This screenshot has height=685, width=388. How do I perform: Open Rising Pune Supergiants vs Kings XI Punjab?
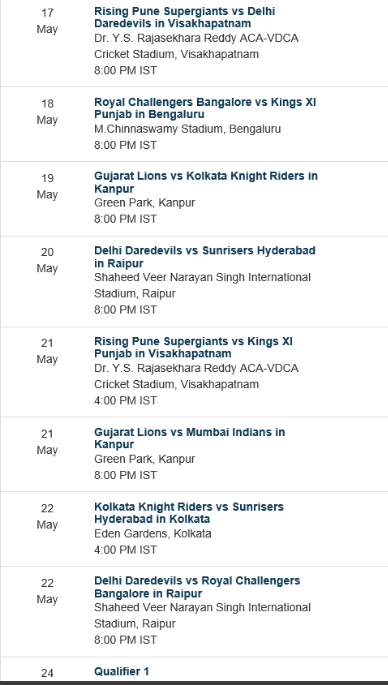pyautogui.click(x=193, y=347)
